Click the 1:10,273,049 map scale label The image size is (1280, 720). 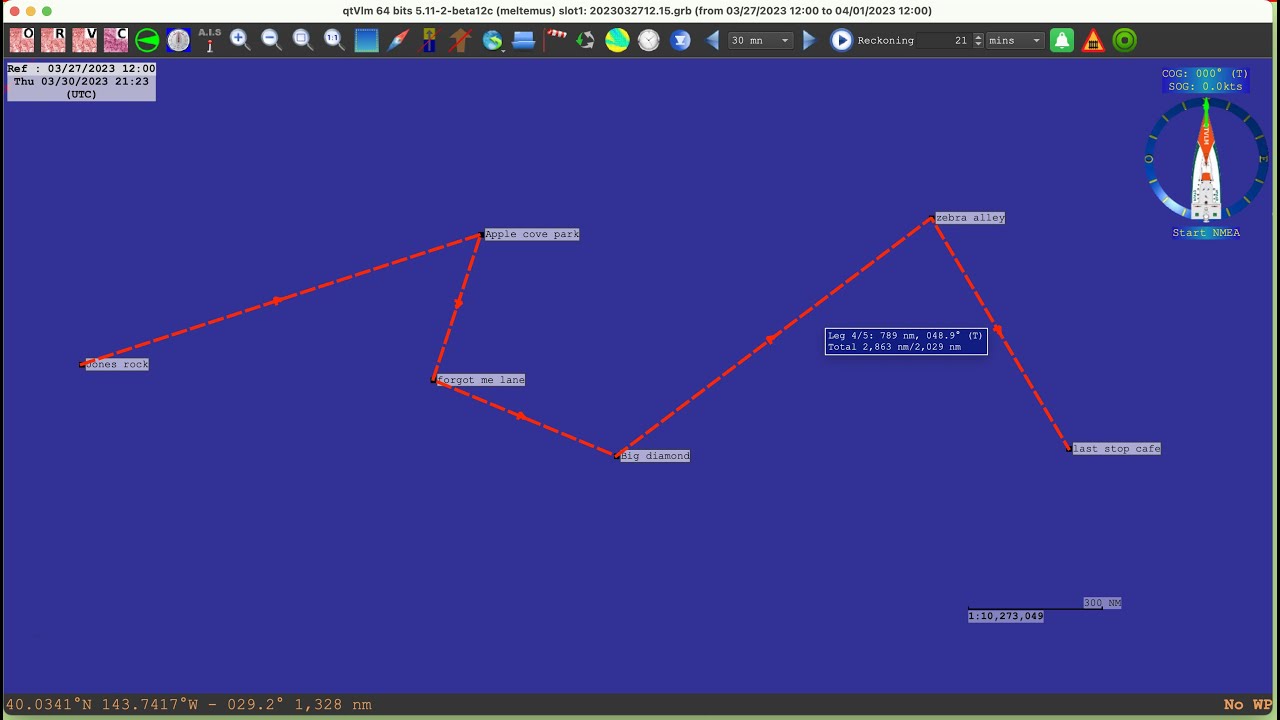pyautogui.click(x=1006, y=616)
